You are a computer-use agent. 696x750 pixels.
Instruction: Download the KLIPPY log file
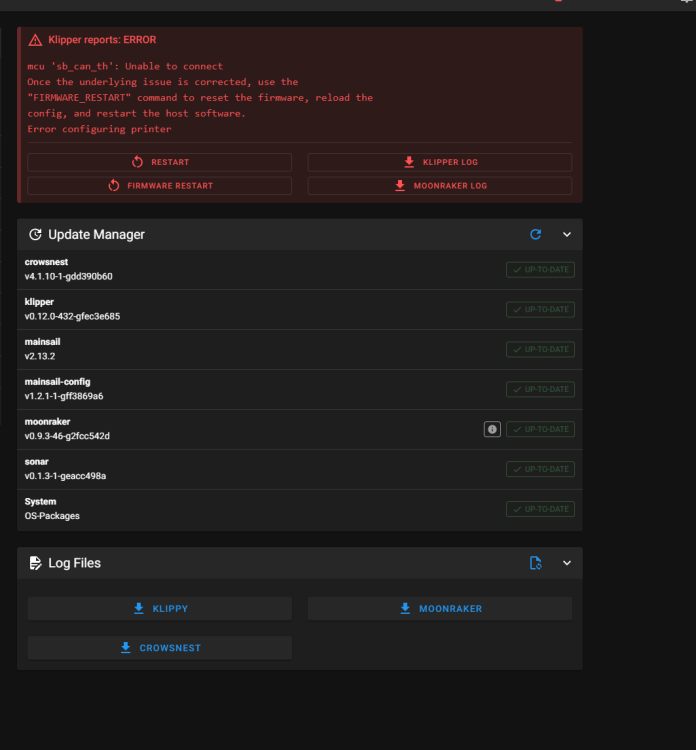[x=159, y=608]
